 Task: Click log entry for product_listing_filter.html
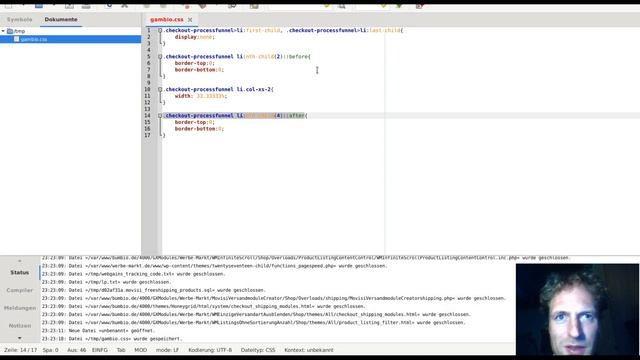click(x=253, y=322)
